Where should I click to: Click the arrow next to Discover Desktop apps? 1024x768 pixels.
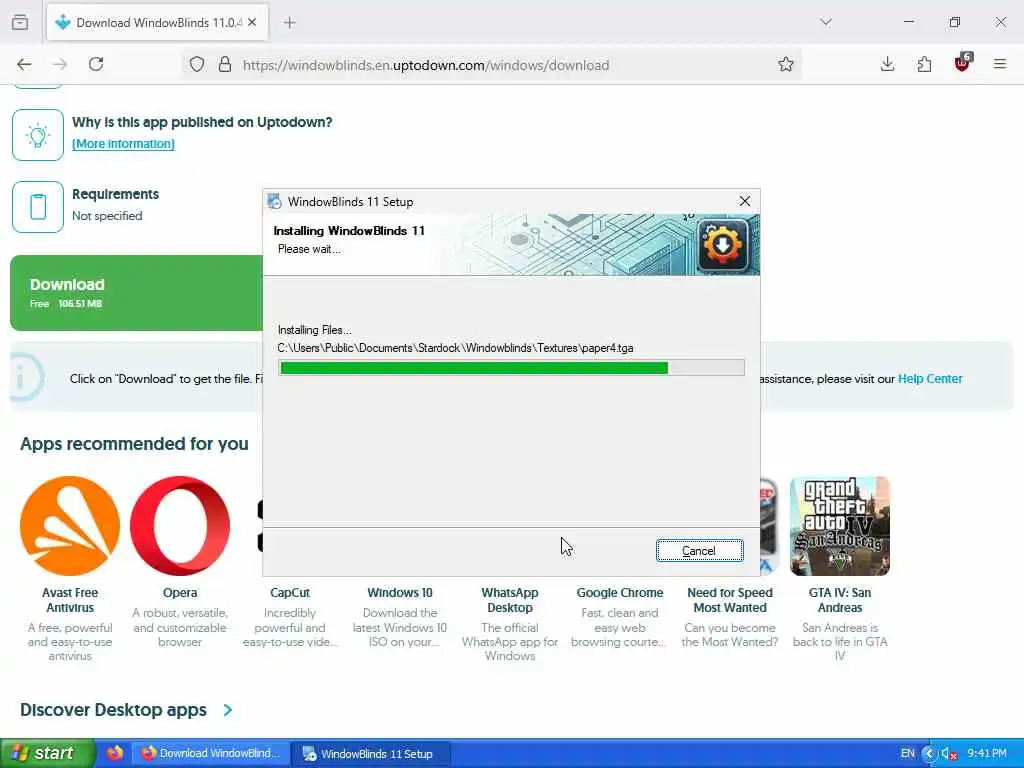227,710
